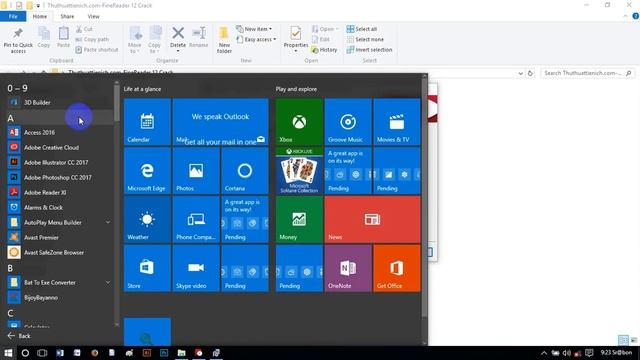This screenshot has width=640, height=360.
Task: Open New item dropdown in ribbon
Action: (254, 29)
